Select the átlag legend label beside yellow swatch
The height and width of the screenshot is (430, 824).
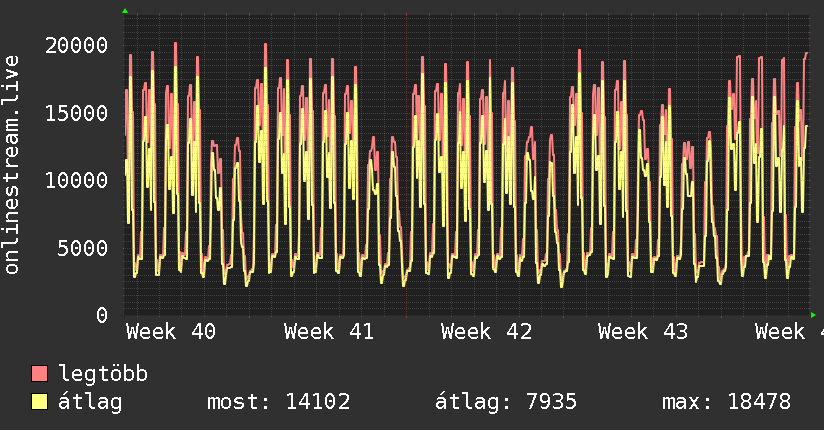click(x=89, y=402)
